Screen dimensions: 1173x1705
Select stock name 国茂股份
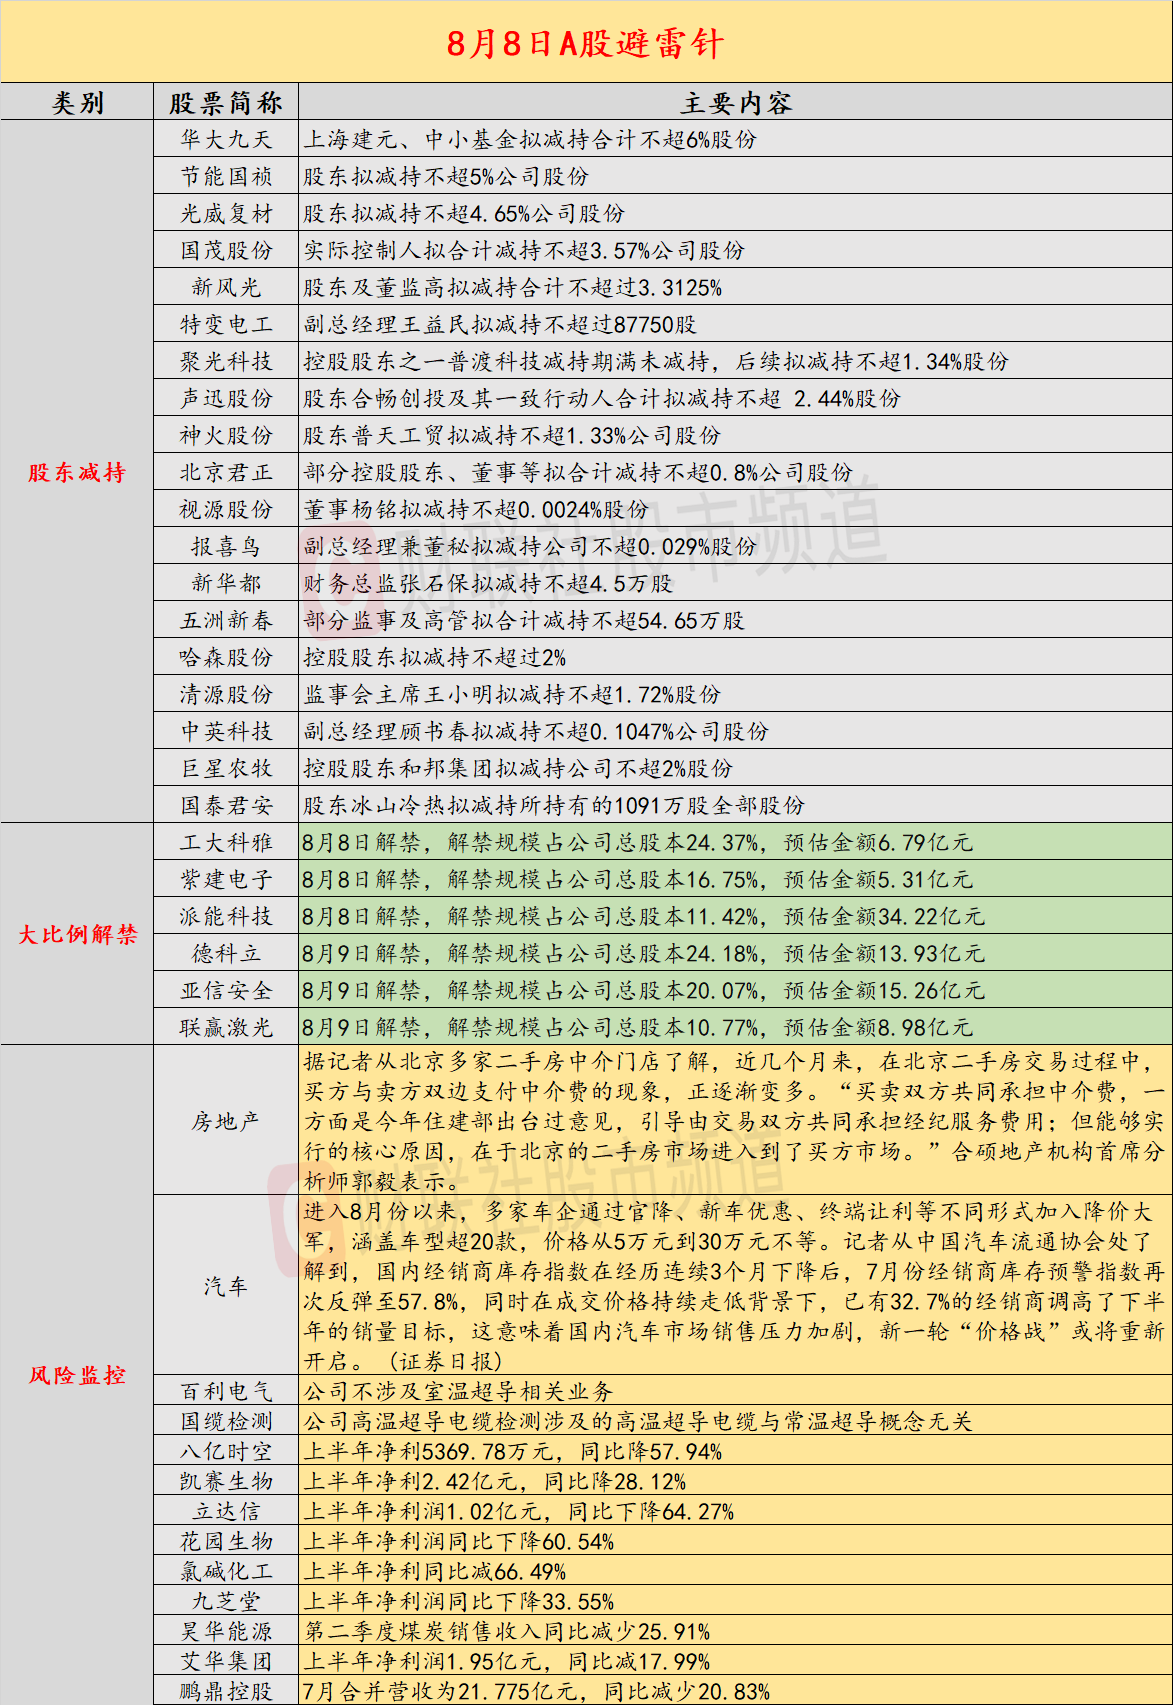pyautogui.click(x=226, y=250)
